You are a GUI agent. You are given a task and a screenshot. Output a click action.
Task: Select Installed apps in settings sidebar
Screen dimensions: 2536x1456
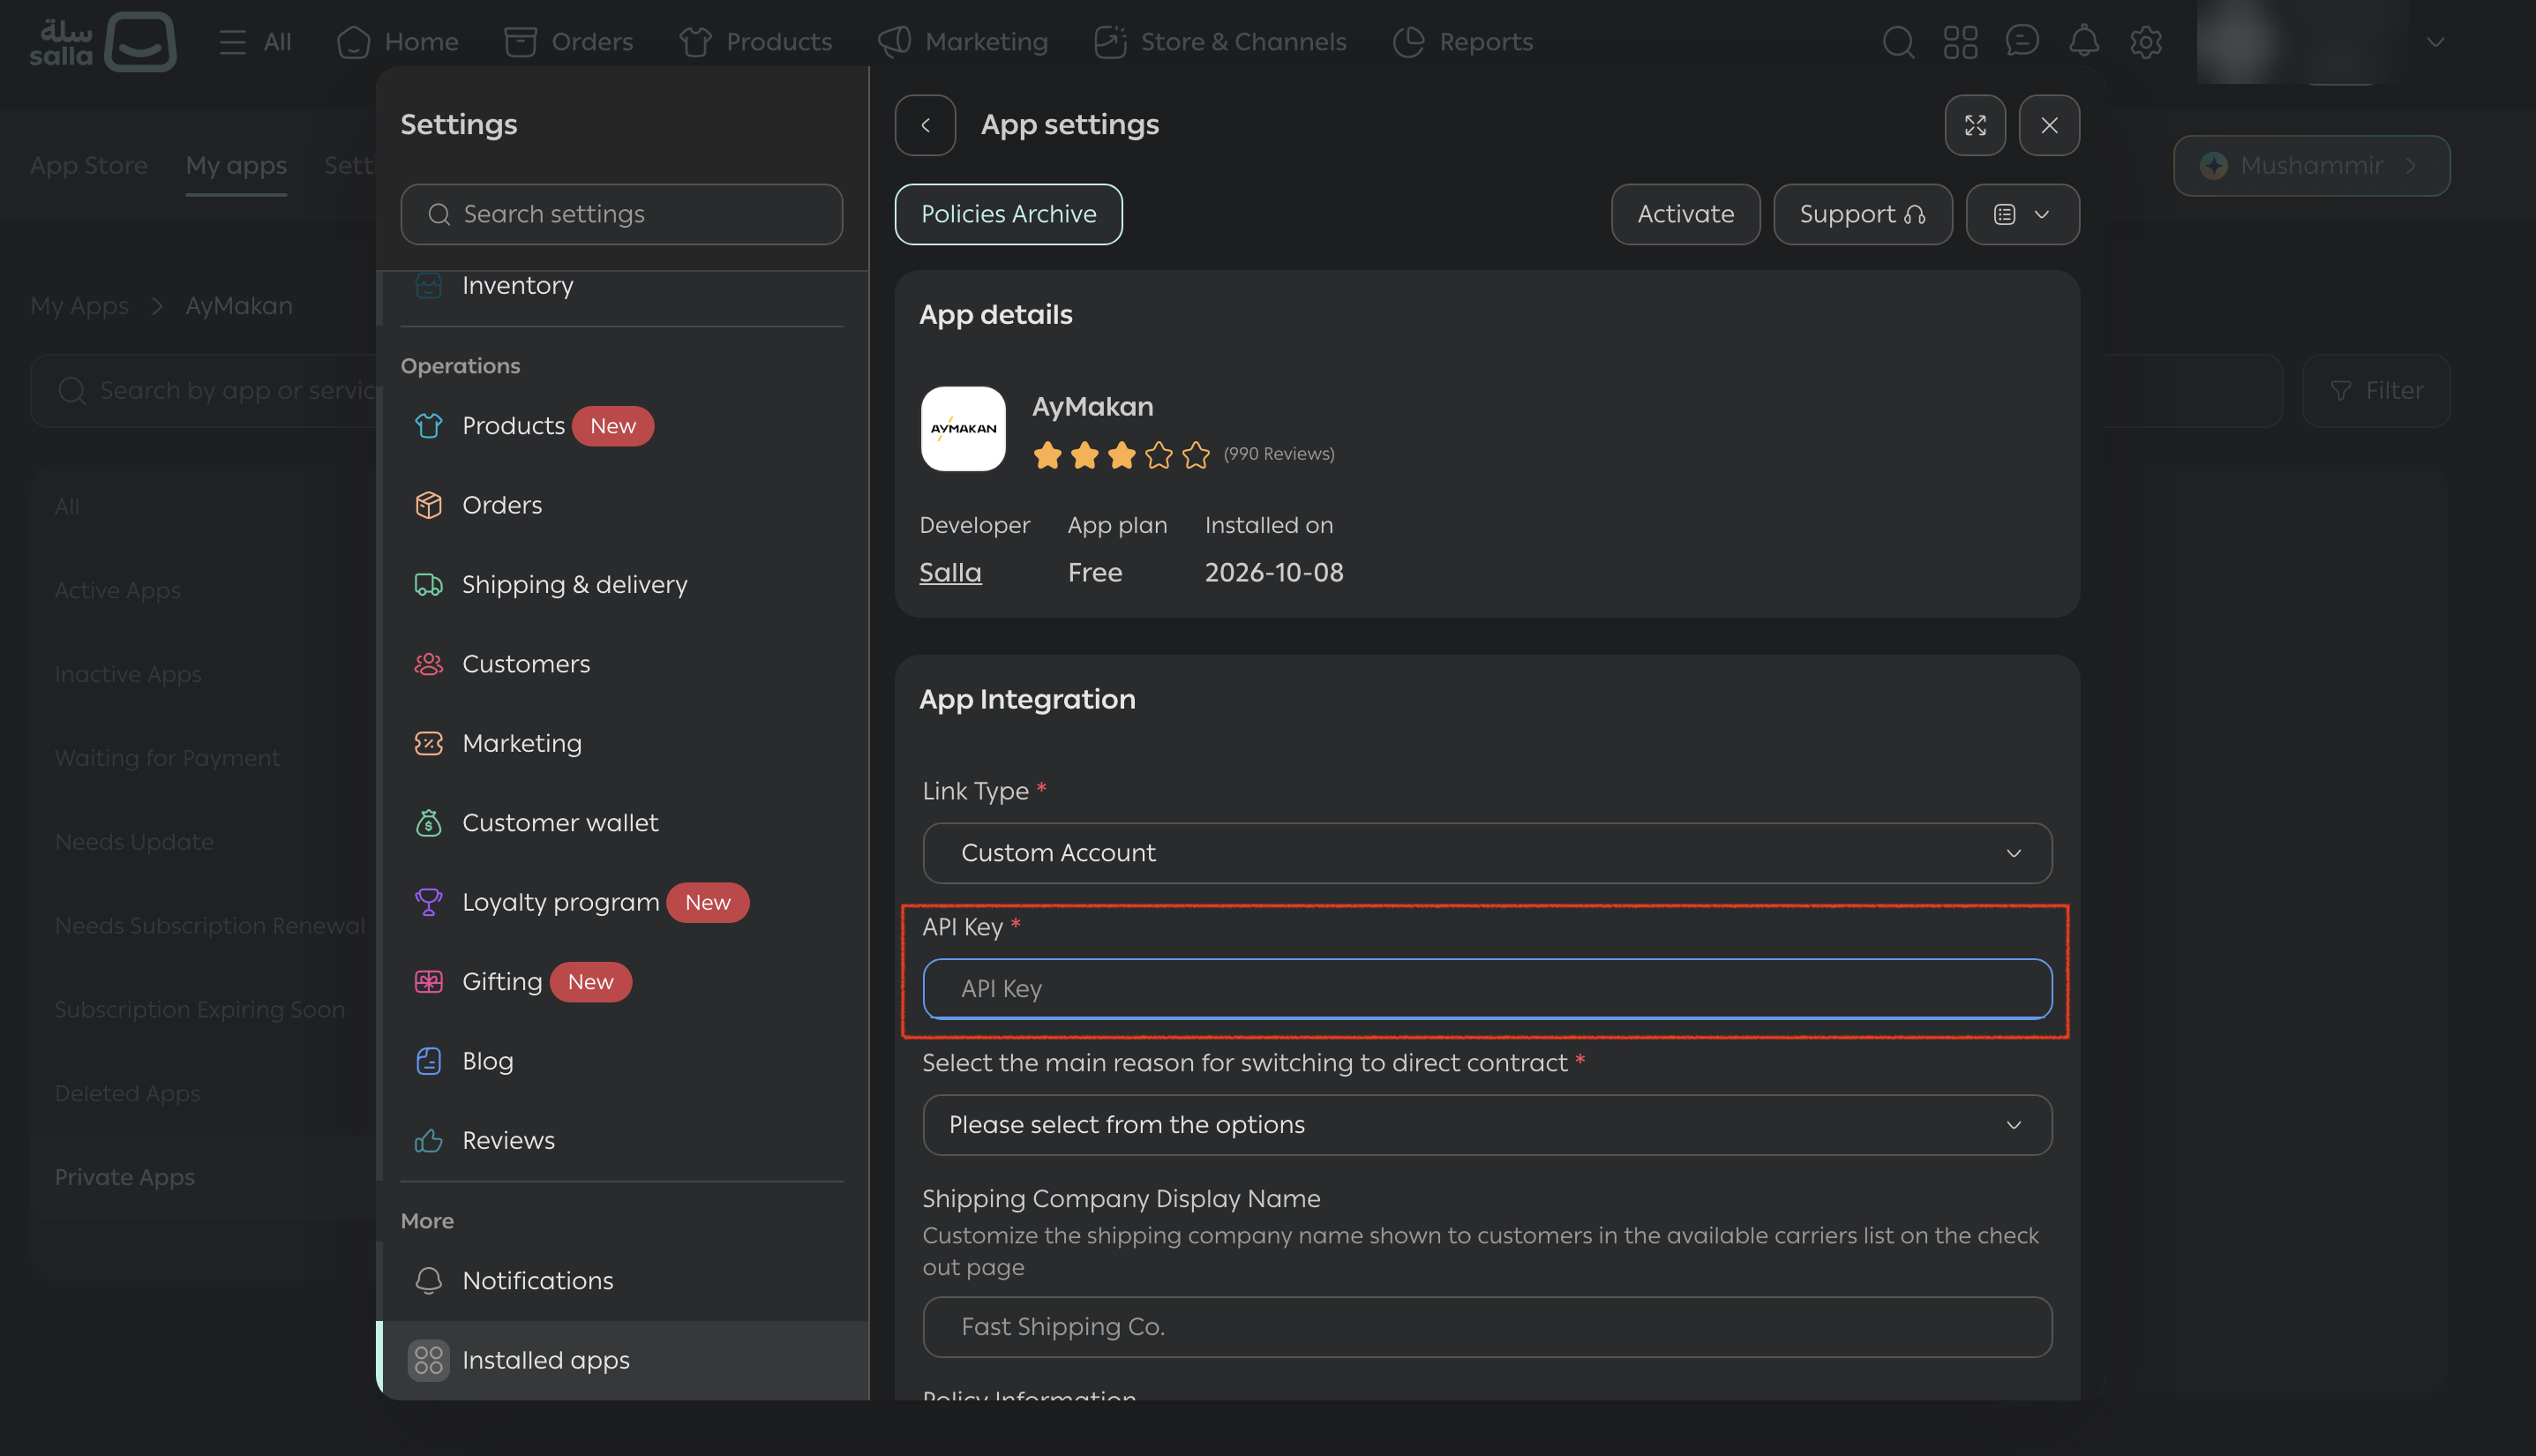[622, 1360]
